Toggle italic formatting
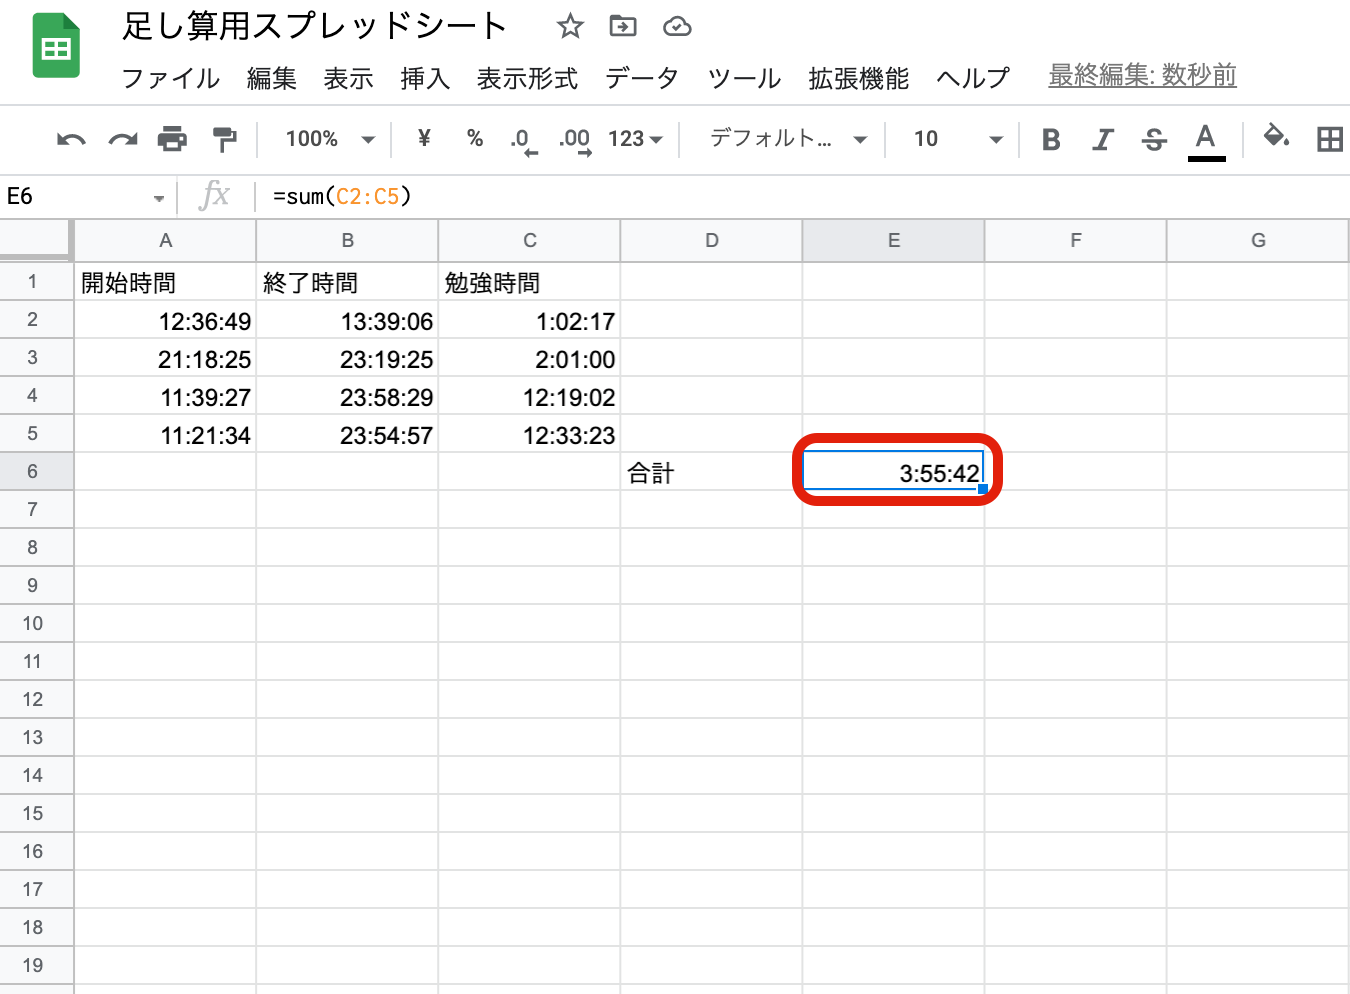Viewport: 1350px width, 994px height. click(1103, 139)
